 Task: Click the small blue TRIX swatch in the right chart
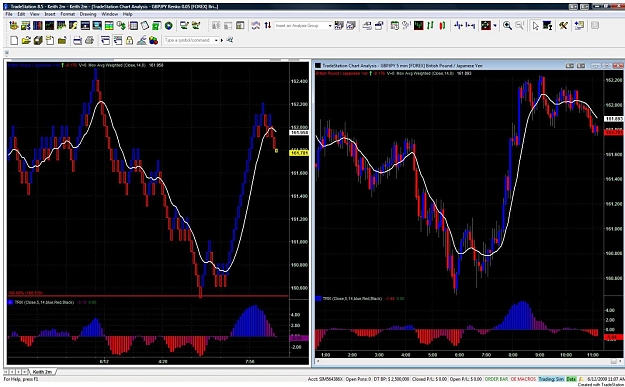coord(318,298)
